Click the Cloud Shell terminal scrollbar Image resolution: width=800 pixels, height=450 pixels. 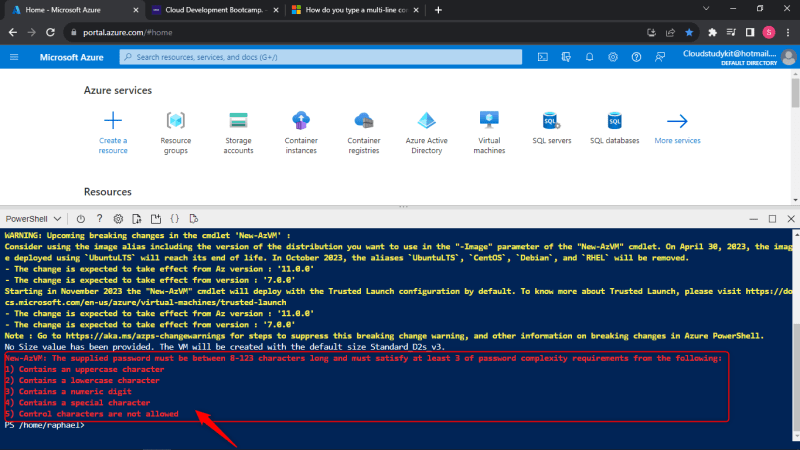coord(796,380)
